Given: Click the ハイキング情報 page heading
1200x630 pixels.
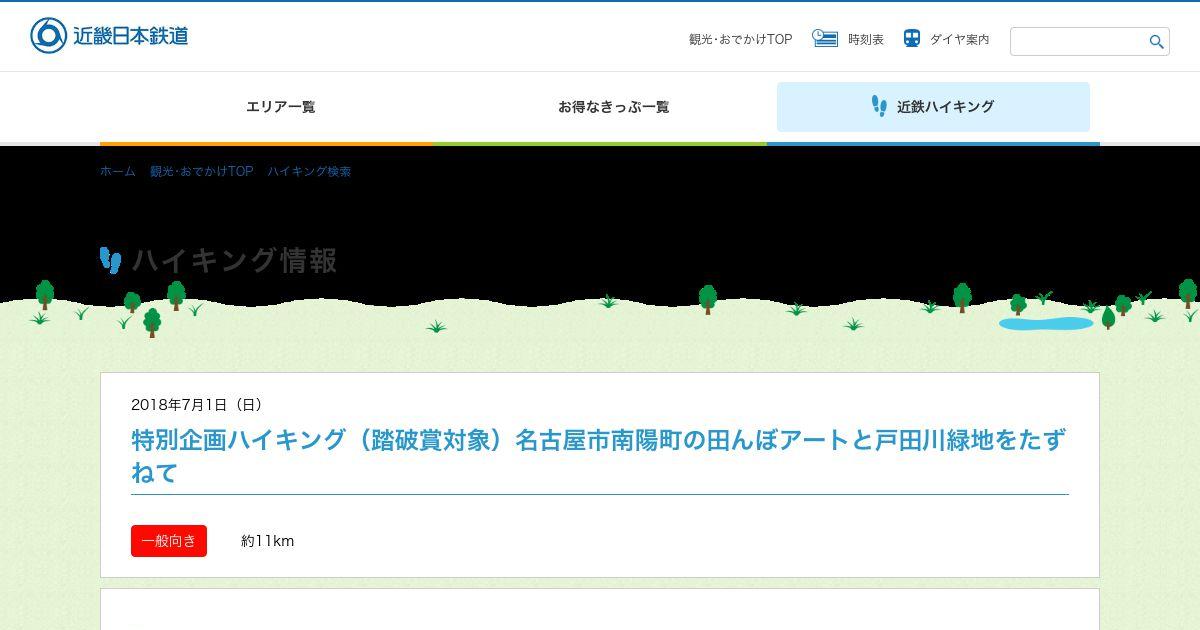Looking at the screenshot, I should 234,260.
